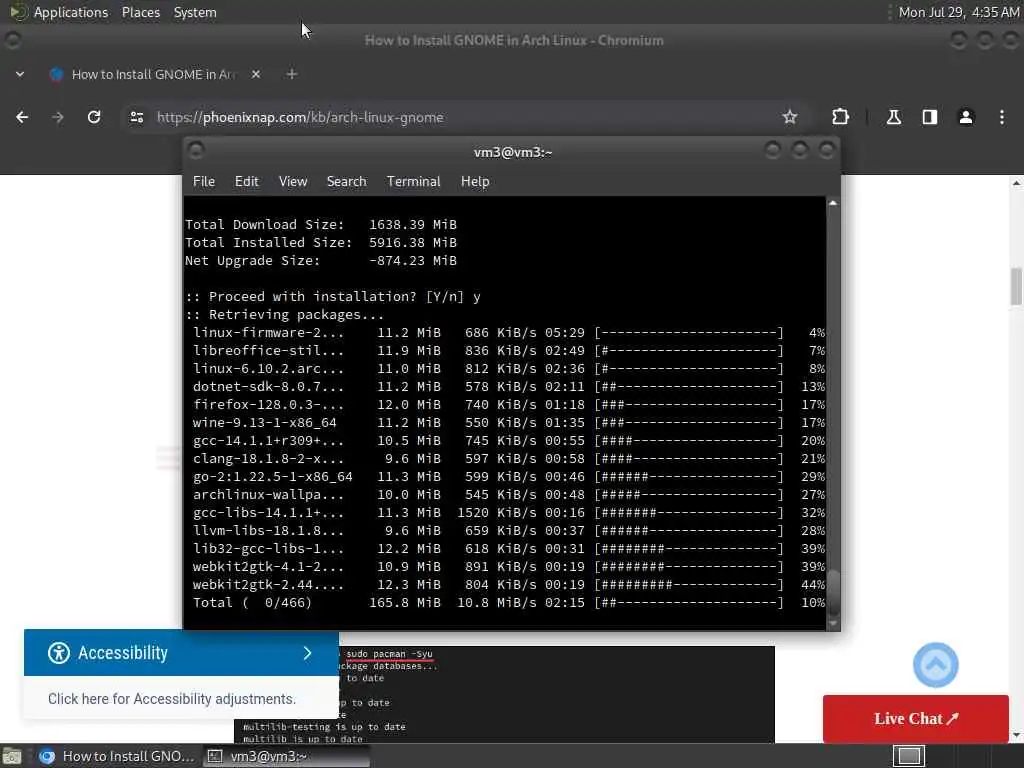The height and width of the screenshot is (768, 1024).
Task: Open Chrome Labs flask icon
Action: click(x=893, y=118)
